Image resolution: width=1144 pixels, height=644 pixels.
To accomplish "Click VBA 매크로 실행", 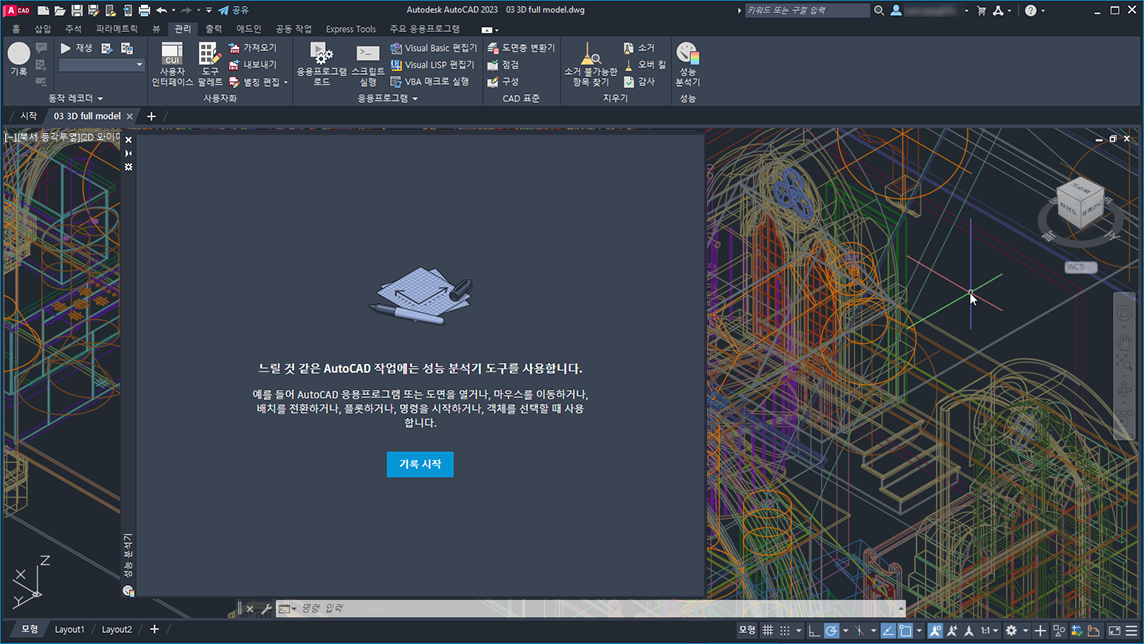I will coord(430,82).
